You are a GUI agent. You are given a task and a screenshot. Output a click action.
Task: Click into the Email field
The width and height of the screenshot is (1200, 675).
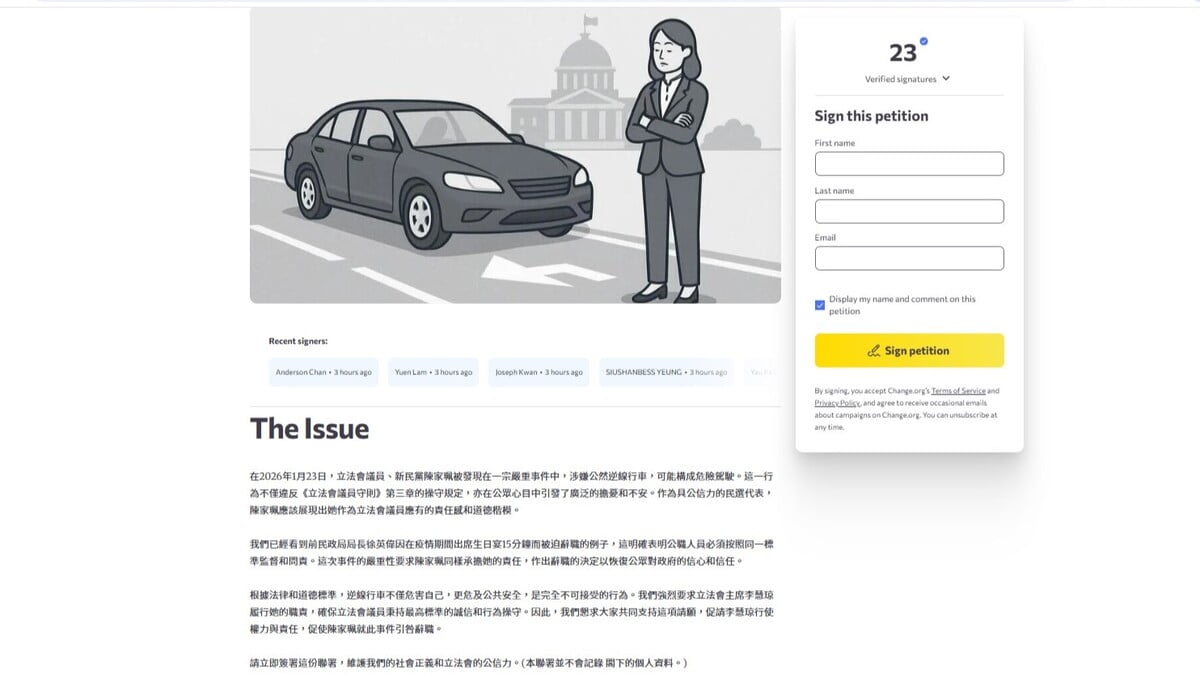pos(909,258)
